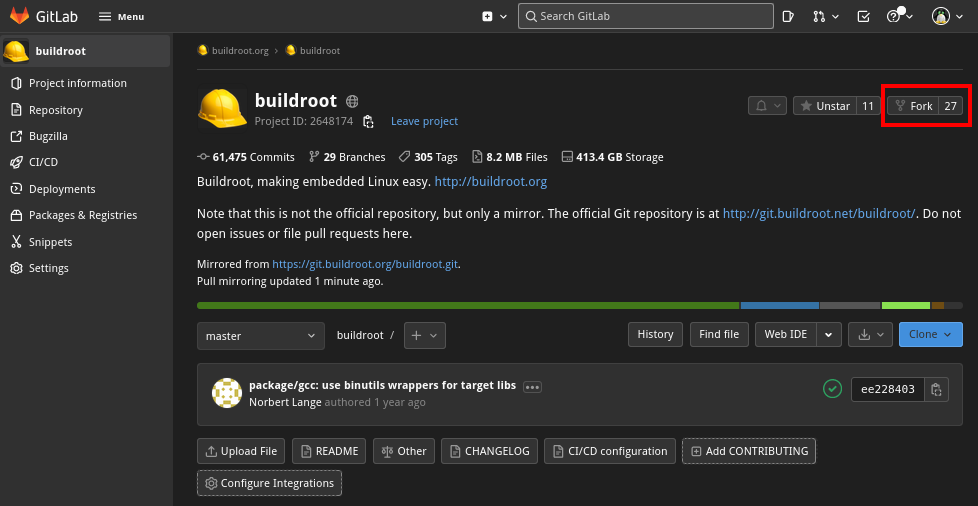The image size is (978, 506).
Task: Click the Upload File button
Action: click(x=241, y=451)
